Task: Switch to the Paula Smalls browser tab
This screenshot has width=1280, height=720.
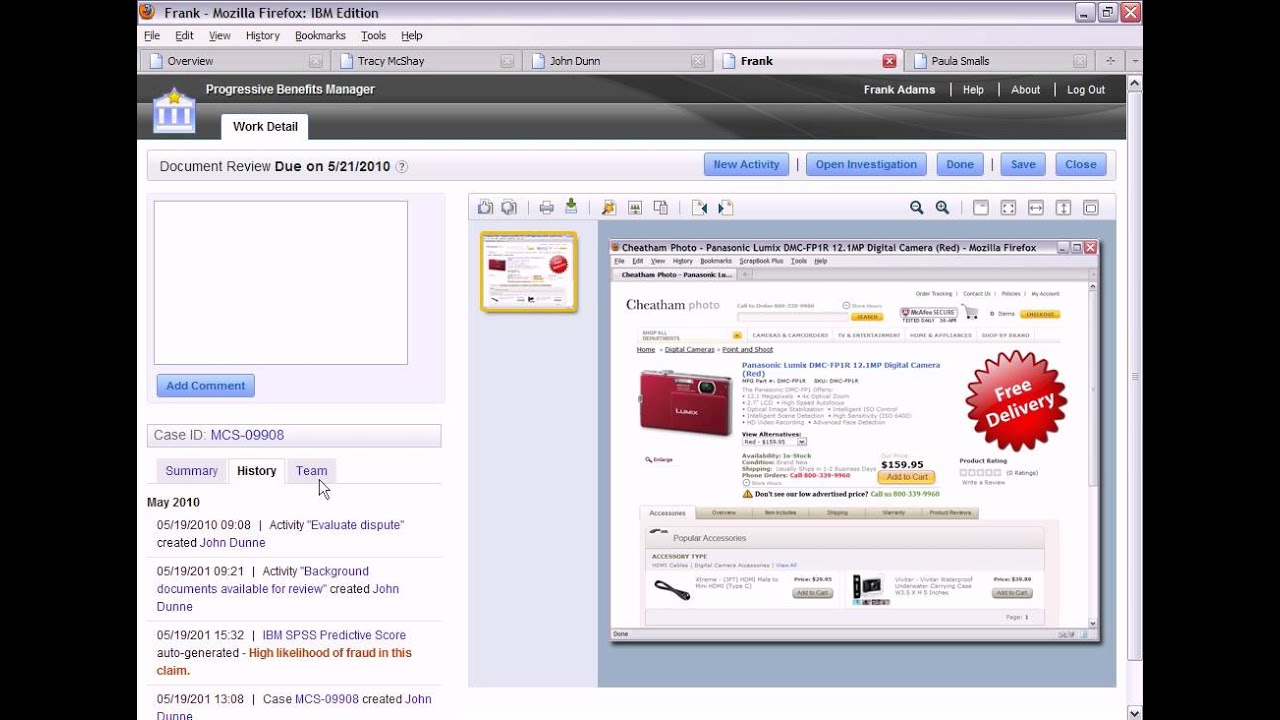Action: [999, 61]
